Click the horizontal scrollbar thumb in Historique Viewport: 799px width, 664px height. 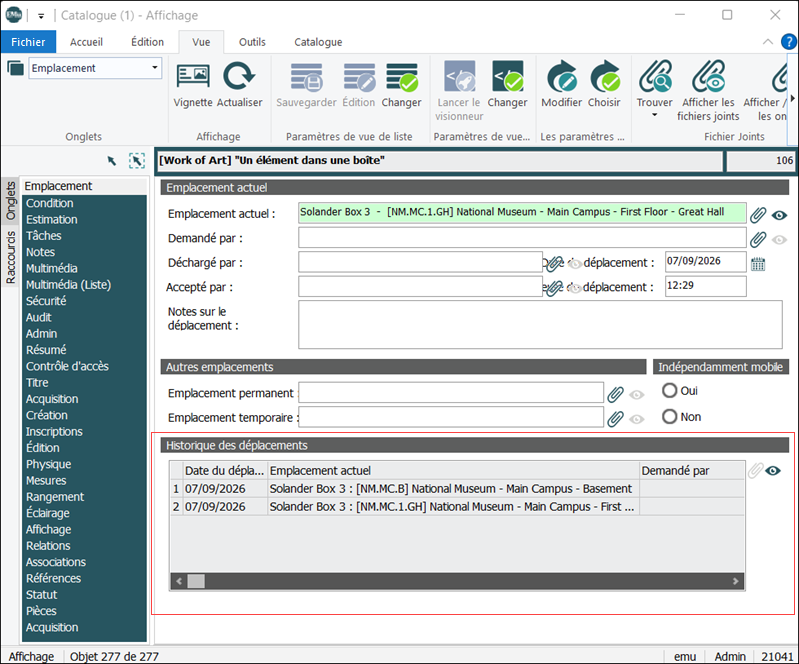pyautogui.click(x=196, y=581)
